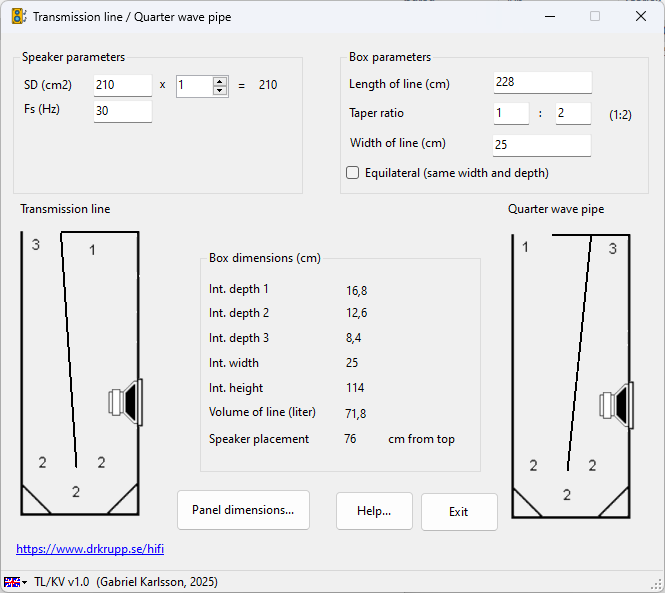
Task: Click the second Taper ratio field
Action: coord(573,113)
